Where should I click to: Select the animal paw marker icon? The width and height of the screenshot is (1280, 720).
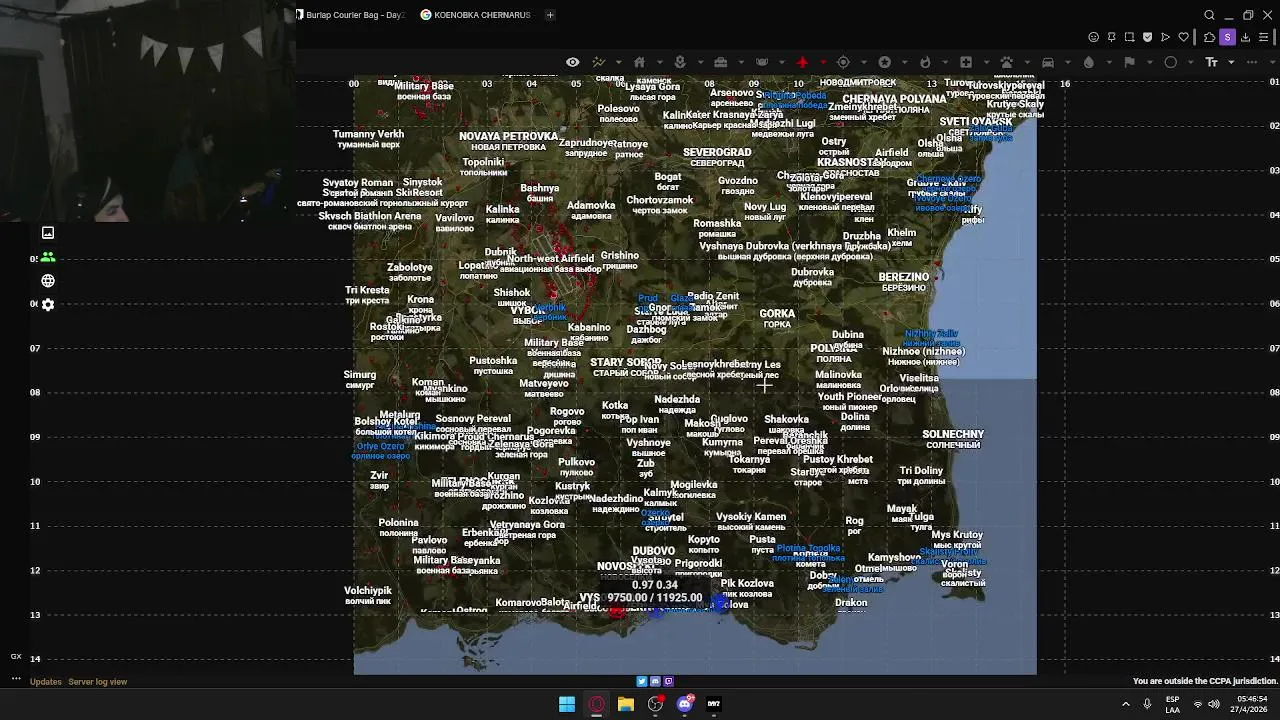(1007, 62)
